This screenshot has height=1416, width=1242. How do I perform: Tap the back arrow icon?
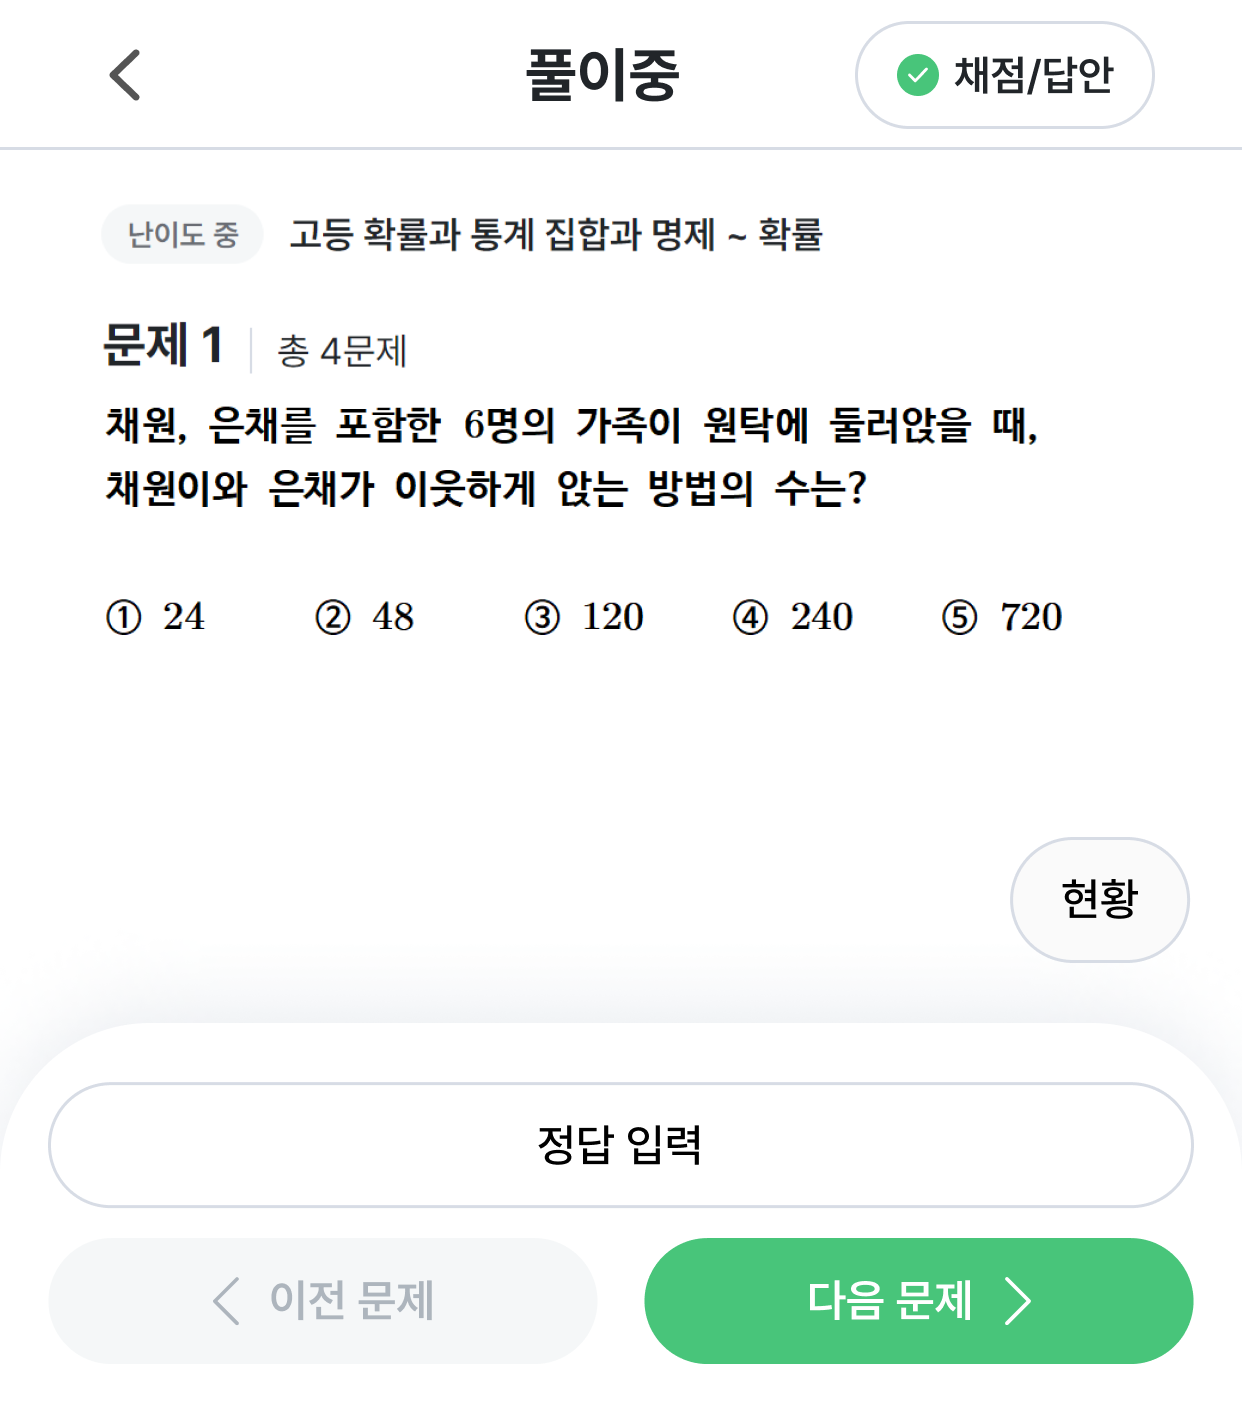(125, 75)
